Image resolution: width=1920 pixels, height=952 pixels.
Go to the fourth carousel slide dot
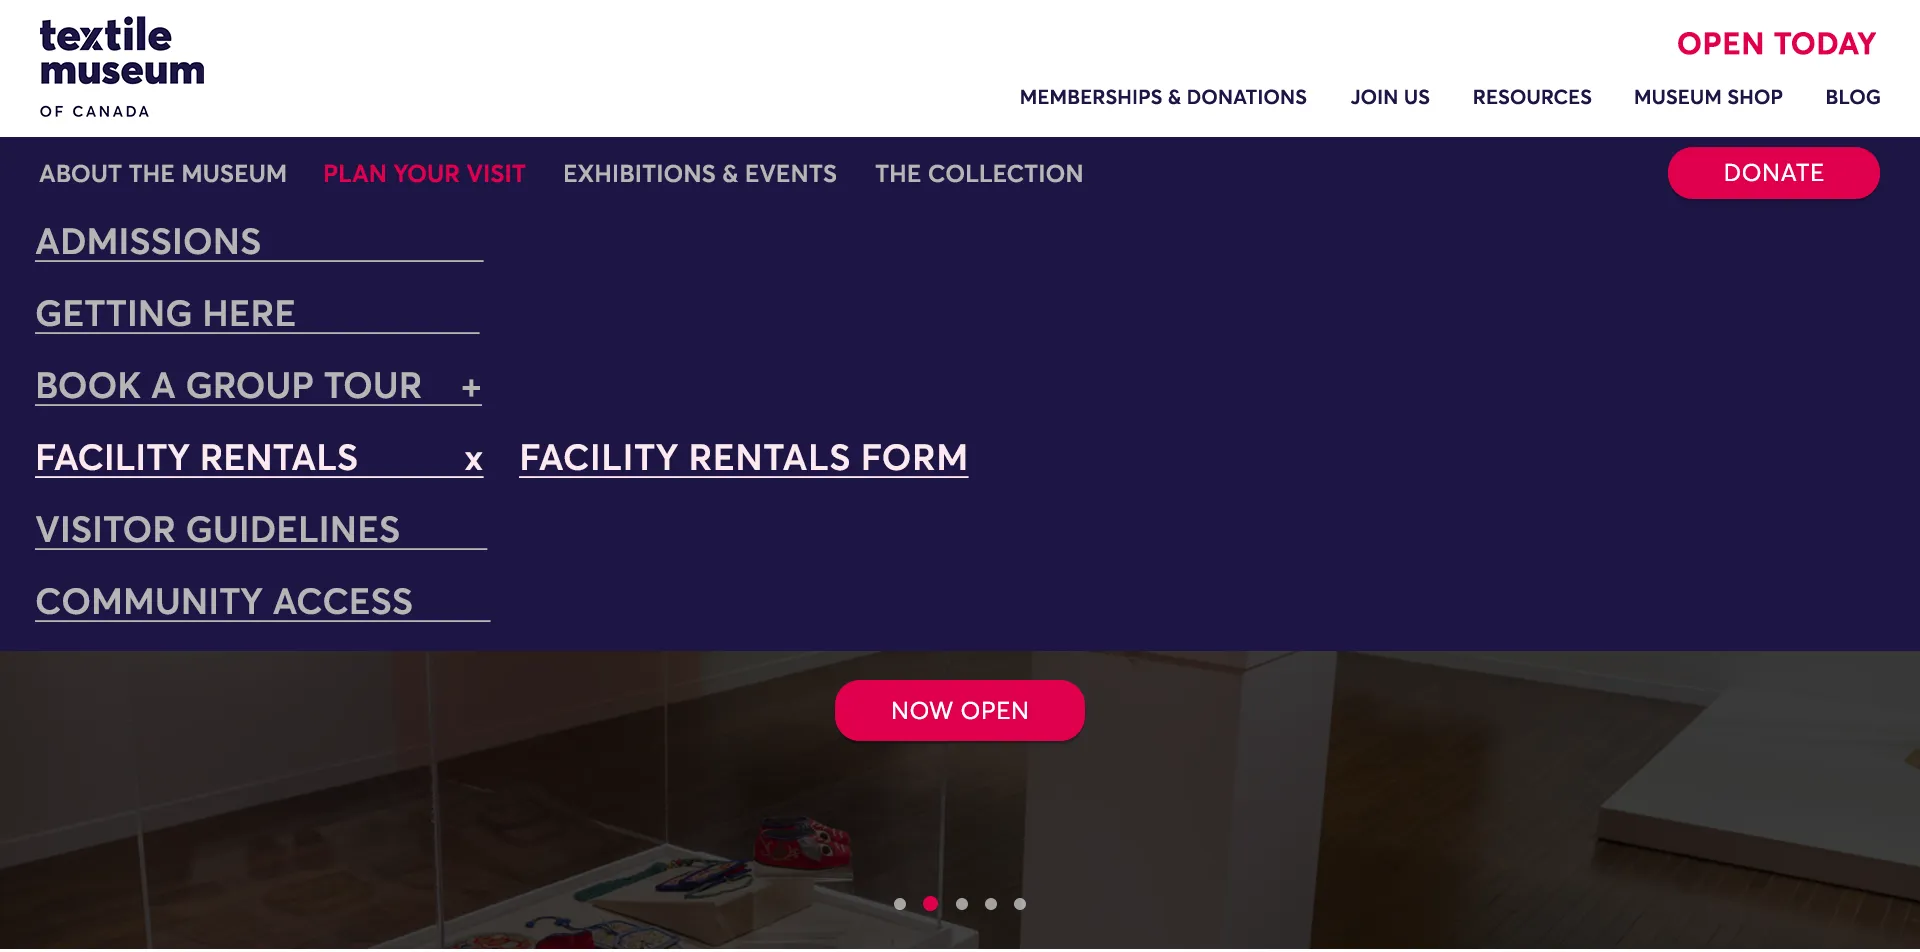[x=990, y=904]
